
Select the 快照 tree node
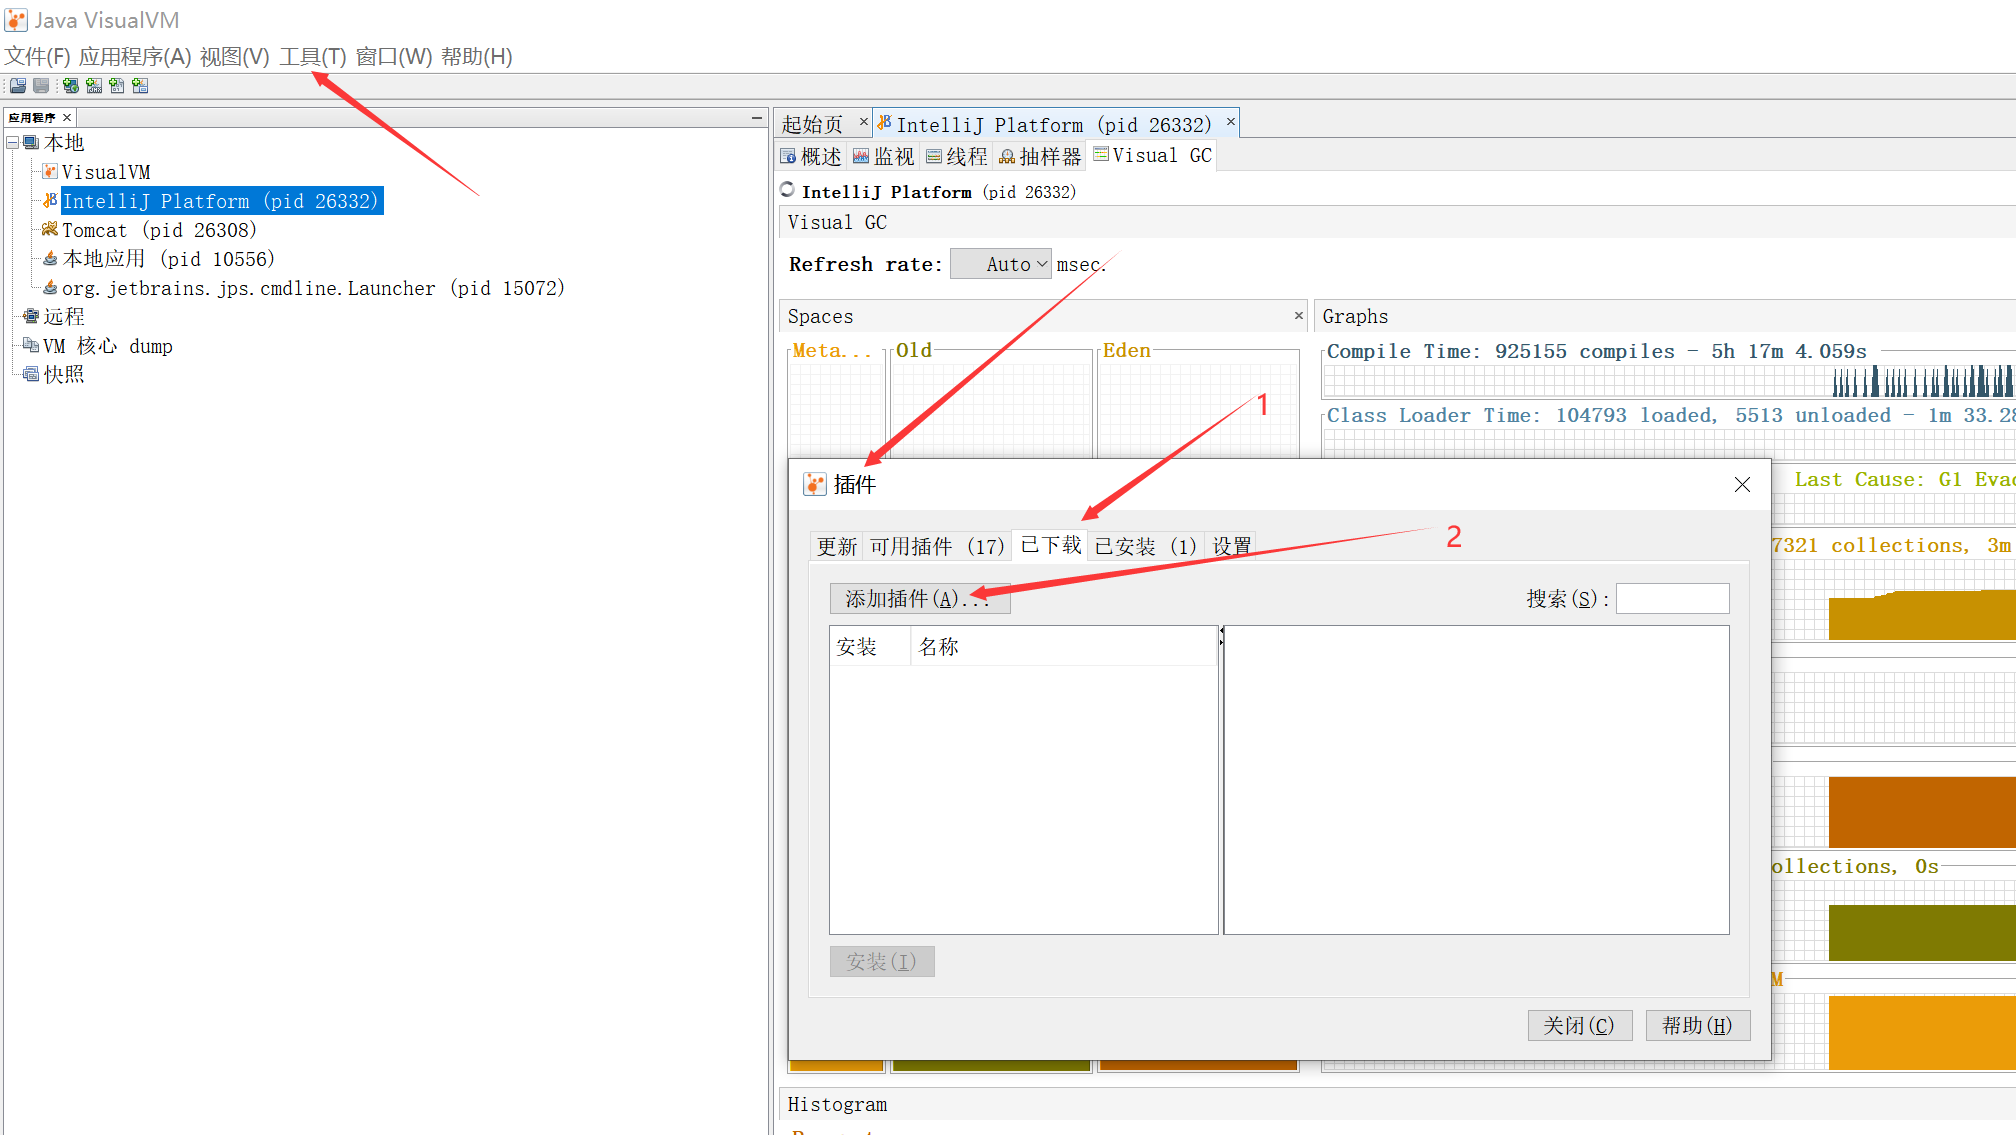pyautogui.click(x=64, y=374)
